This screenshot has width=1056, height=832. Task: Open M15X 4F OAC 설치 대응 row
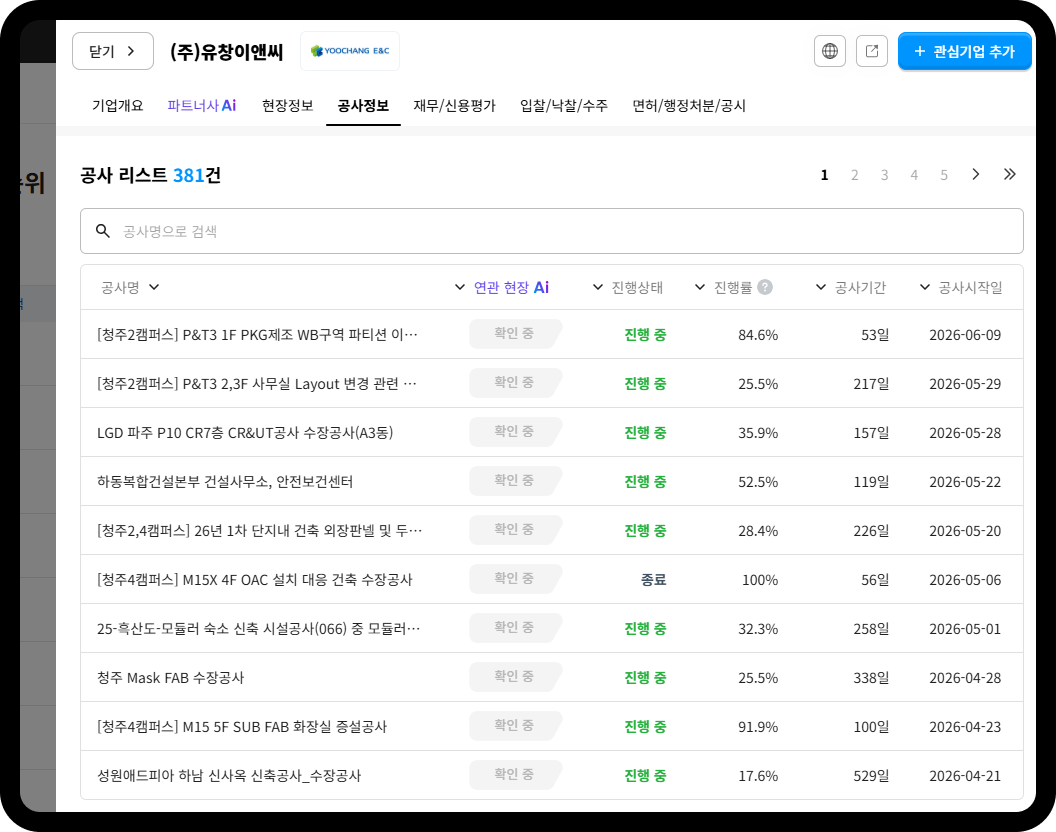click(x=552, y=579)
